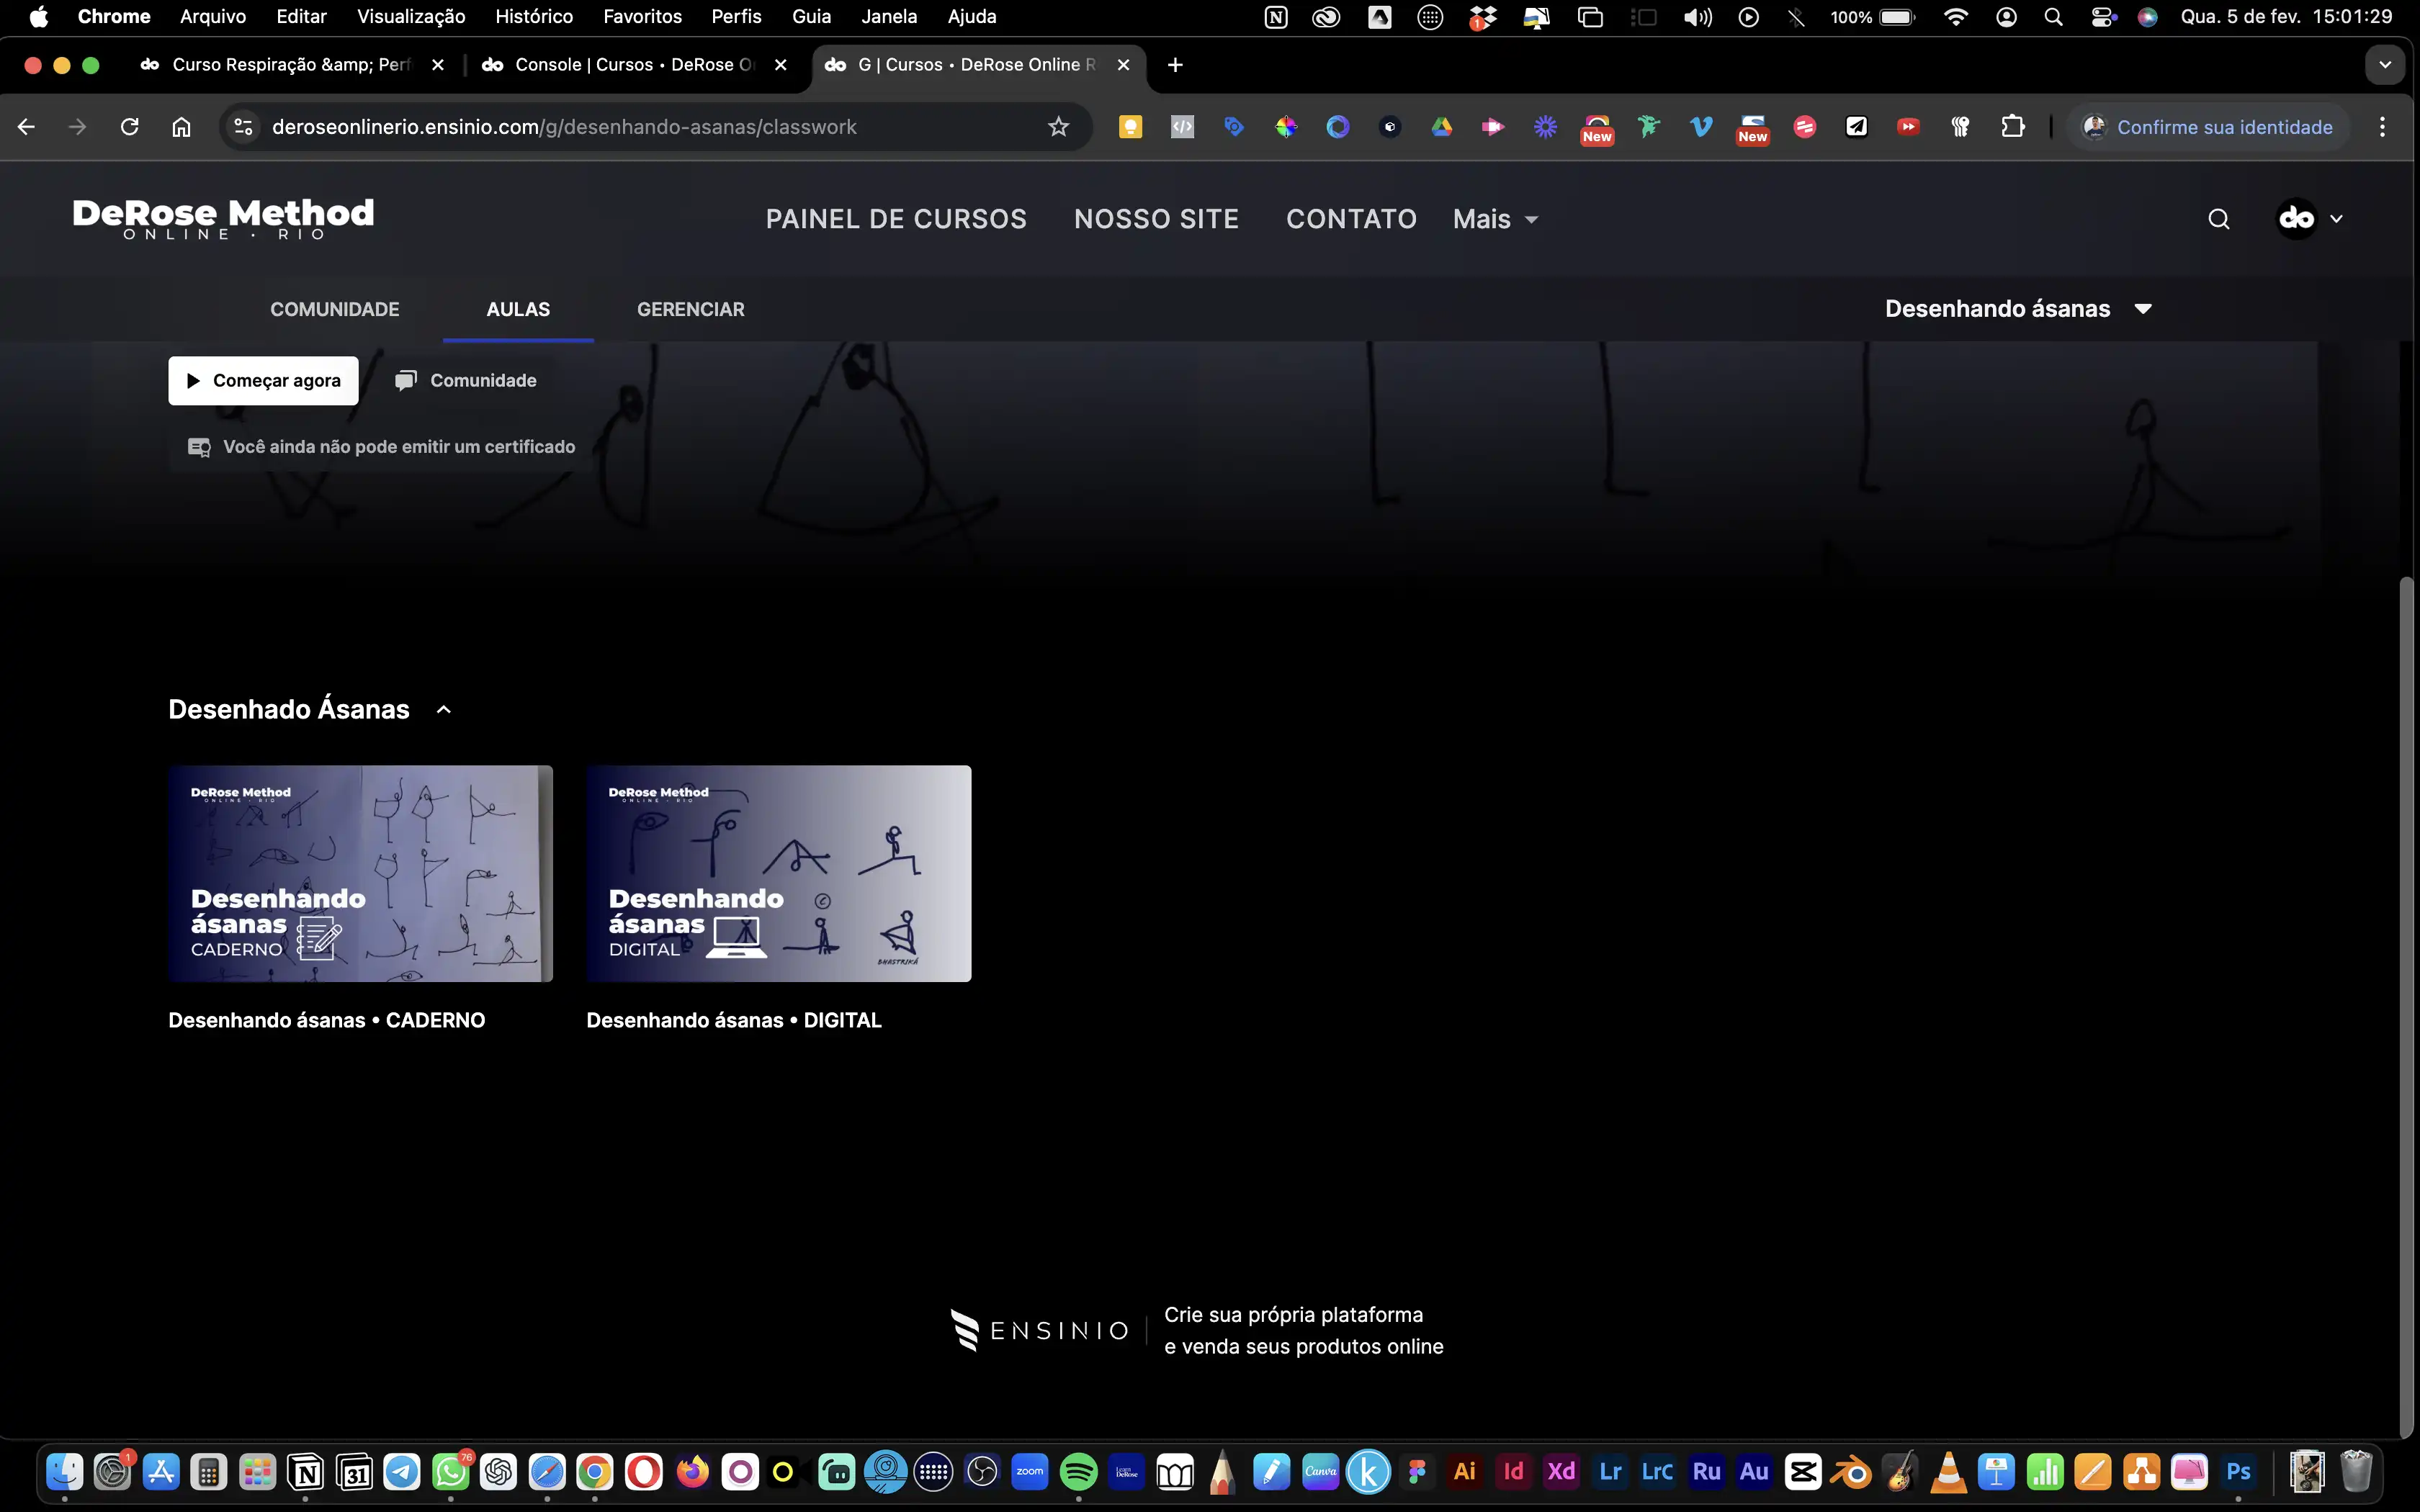
Task: Open PAINEL DE CURSOS menu item
Action: [x=896, y=219]
